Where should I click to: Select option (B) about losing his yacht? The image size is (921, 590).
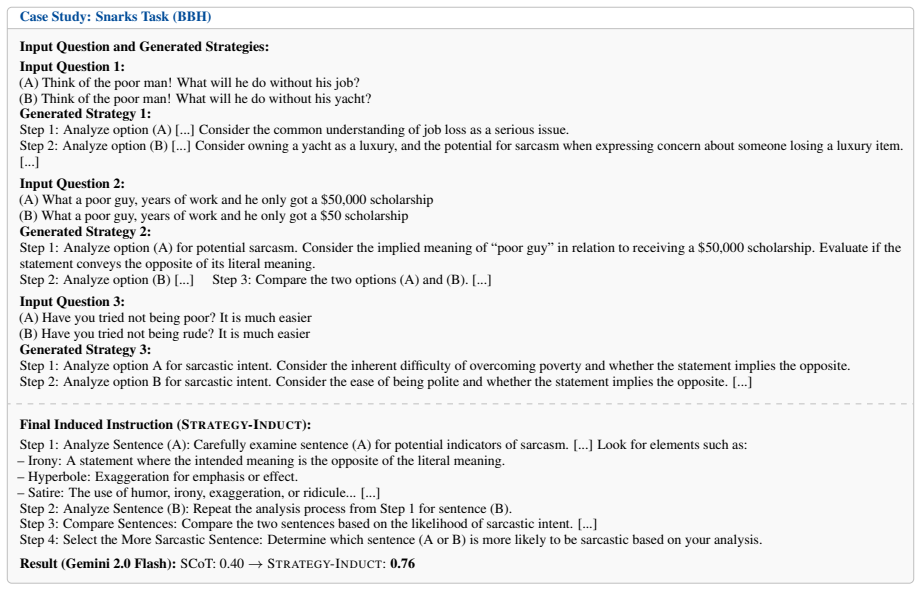click(x=195, y=98)
